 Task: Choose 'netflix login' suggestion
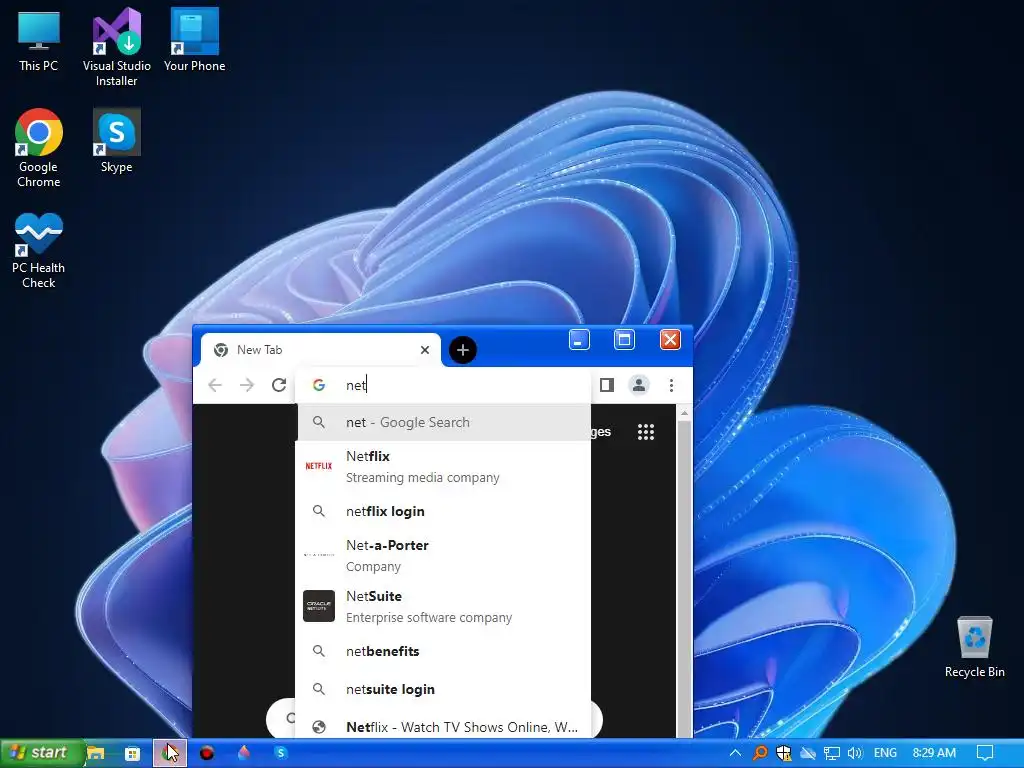pyautogui.click(x=444, y=511)
